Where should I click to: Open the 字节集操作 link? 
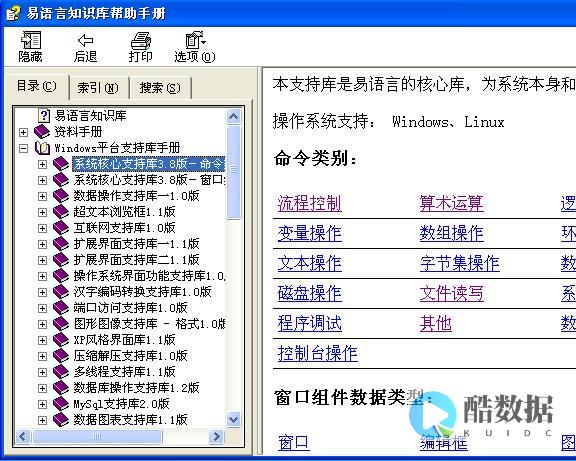[460, 263]
